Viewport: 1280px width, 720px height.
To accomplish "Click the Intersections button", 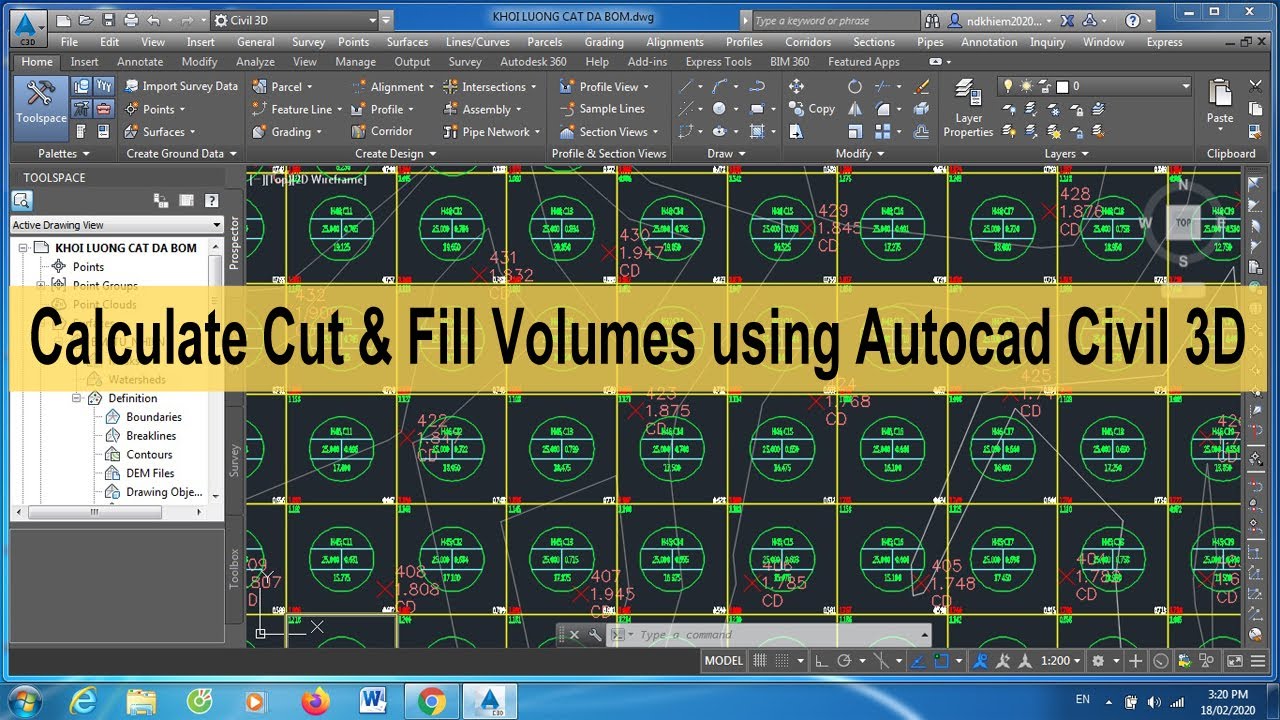I will (x=489, y=87).
